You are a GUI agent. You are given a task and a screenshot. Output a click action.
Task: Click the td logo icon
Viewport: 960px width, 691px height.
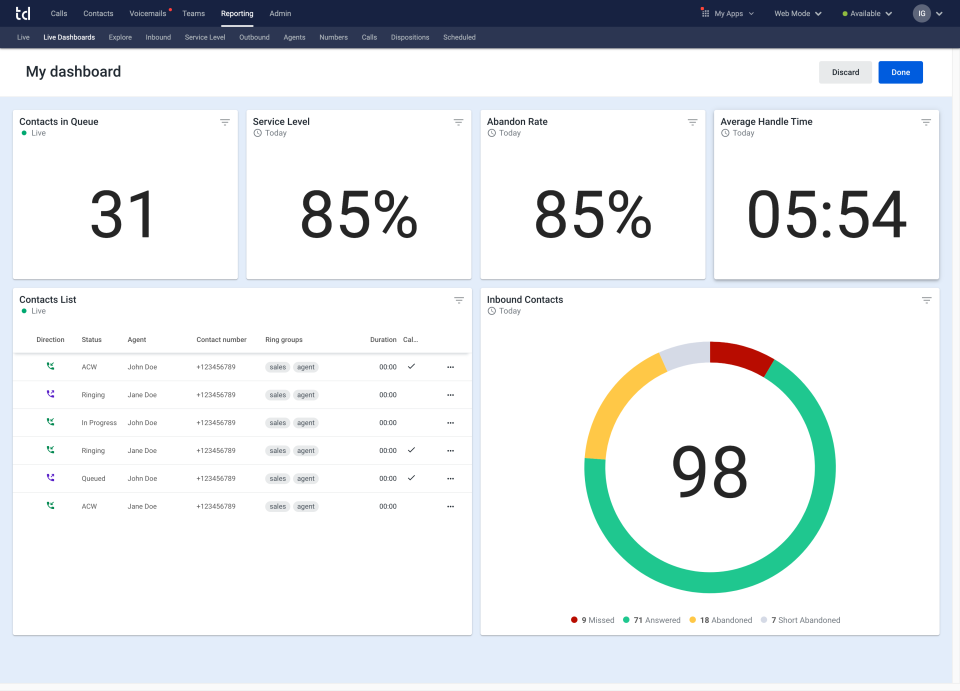coord(22,13)
